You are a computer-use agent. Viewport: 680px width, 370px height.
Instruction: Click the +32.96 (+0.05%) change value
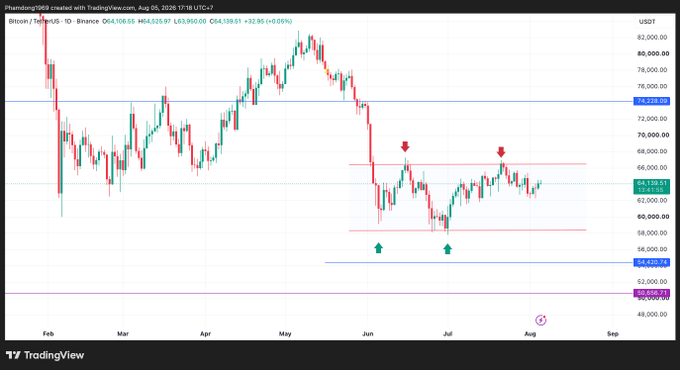tap(268, 21)
